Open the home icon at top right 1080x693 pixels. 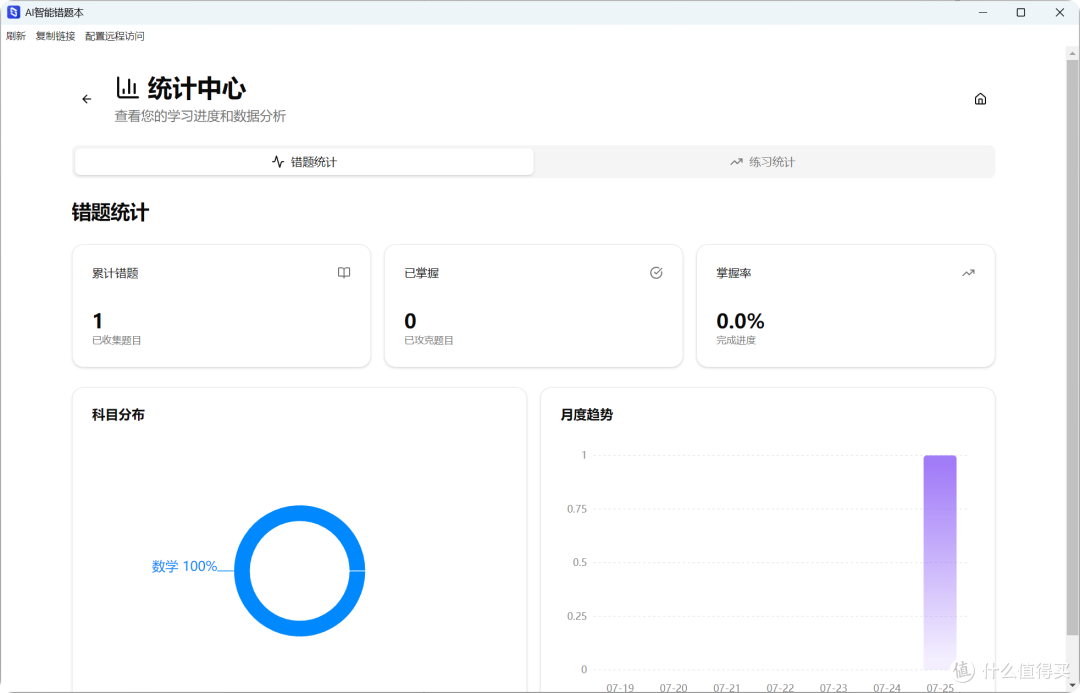coord(980,99)
